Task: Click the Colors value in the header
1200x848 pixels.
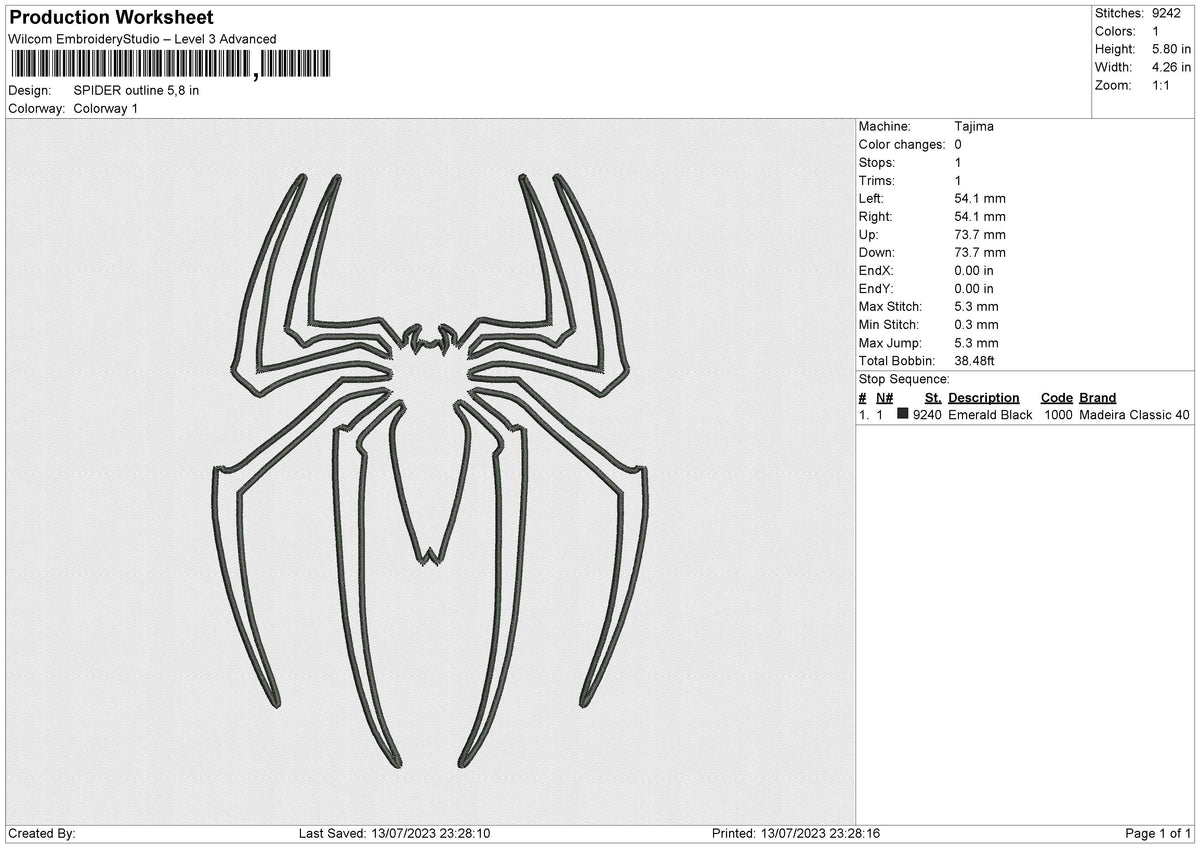Action: click(x=1157, y=31)
